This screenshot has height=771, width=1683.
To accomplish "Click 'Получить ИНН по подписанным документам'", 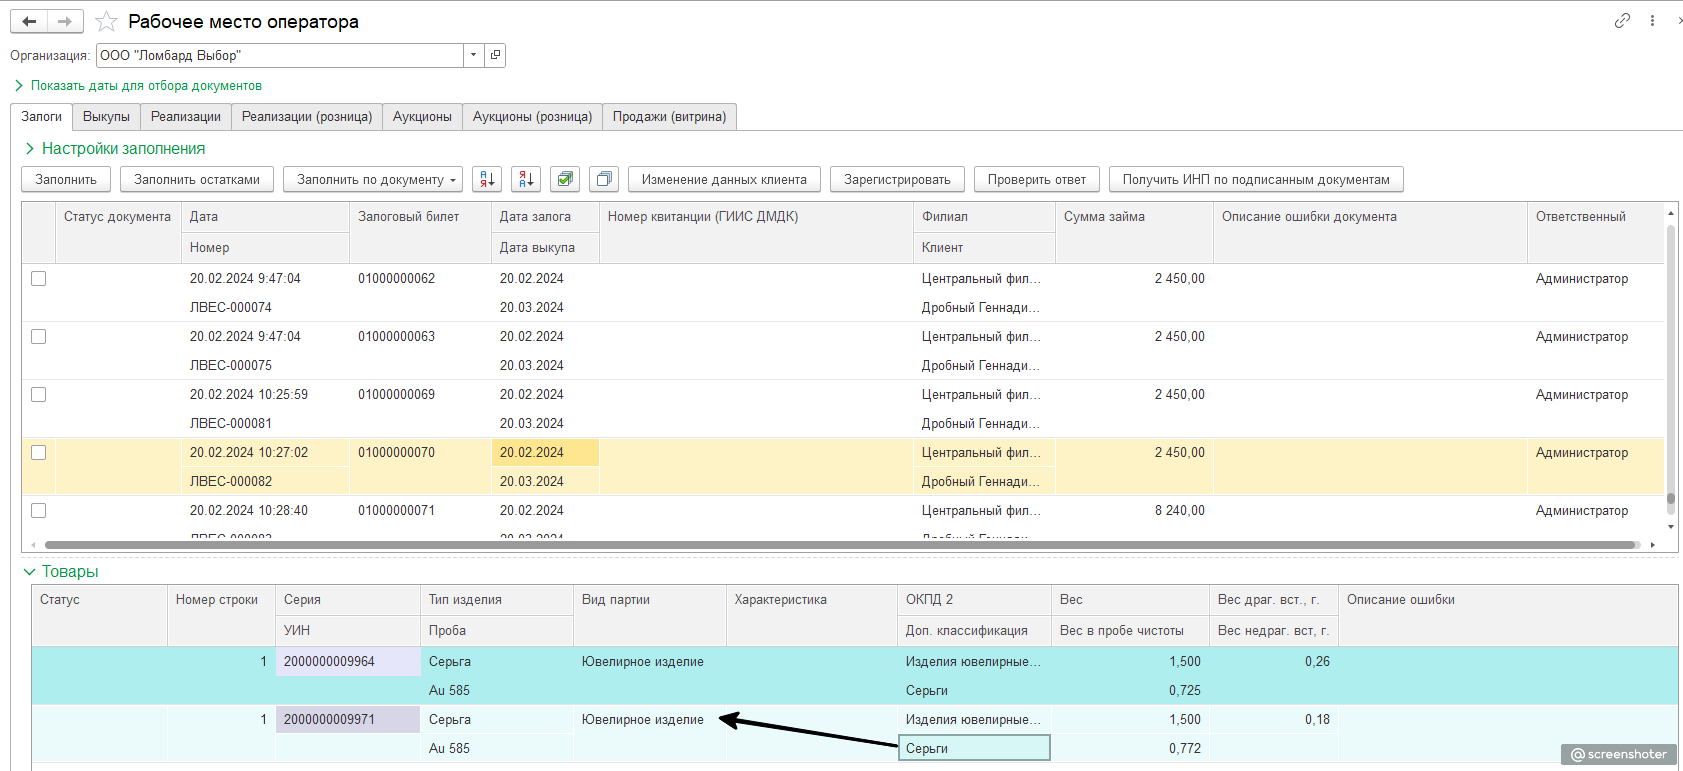I will (x=1256, y=179).
